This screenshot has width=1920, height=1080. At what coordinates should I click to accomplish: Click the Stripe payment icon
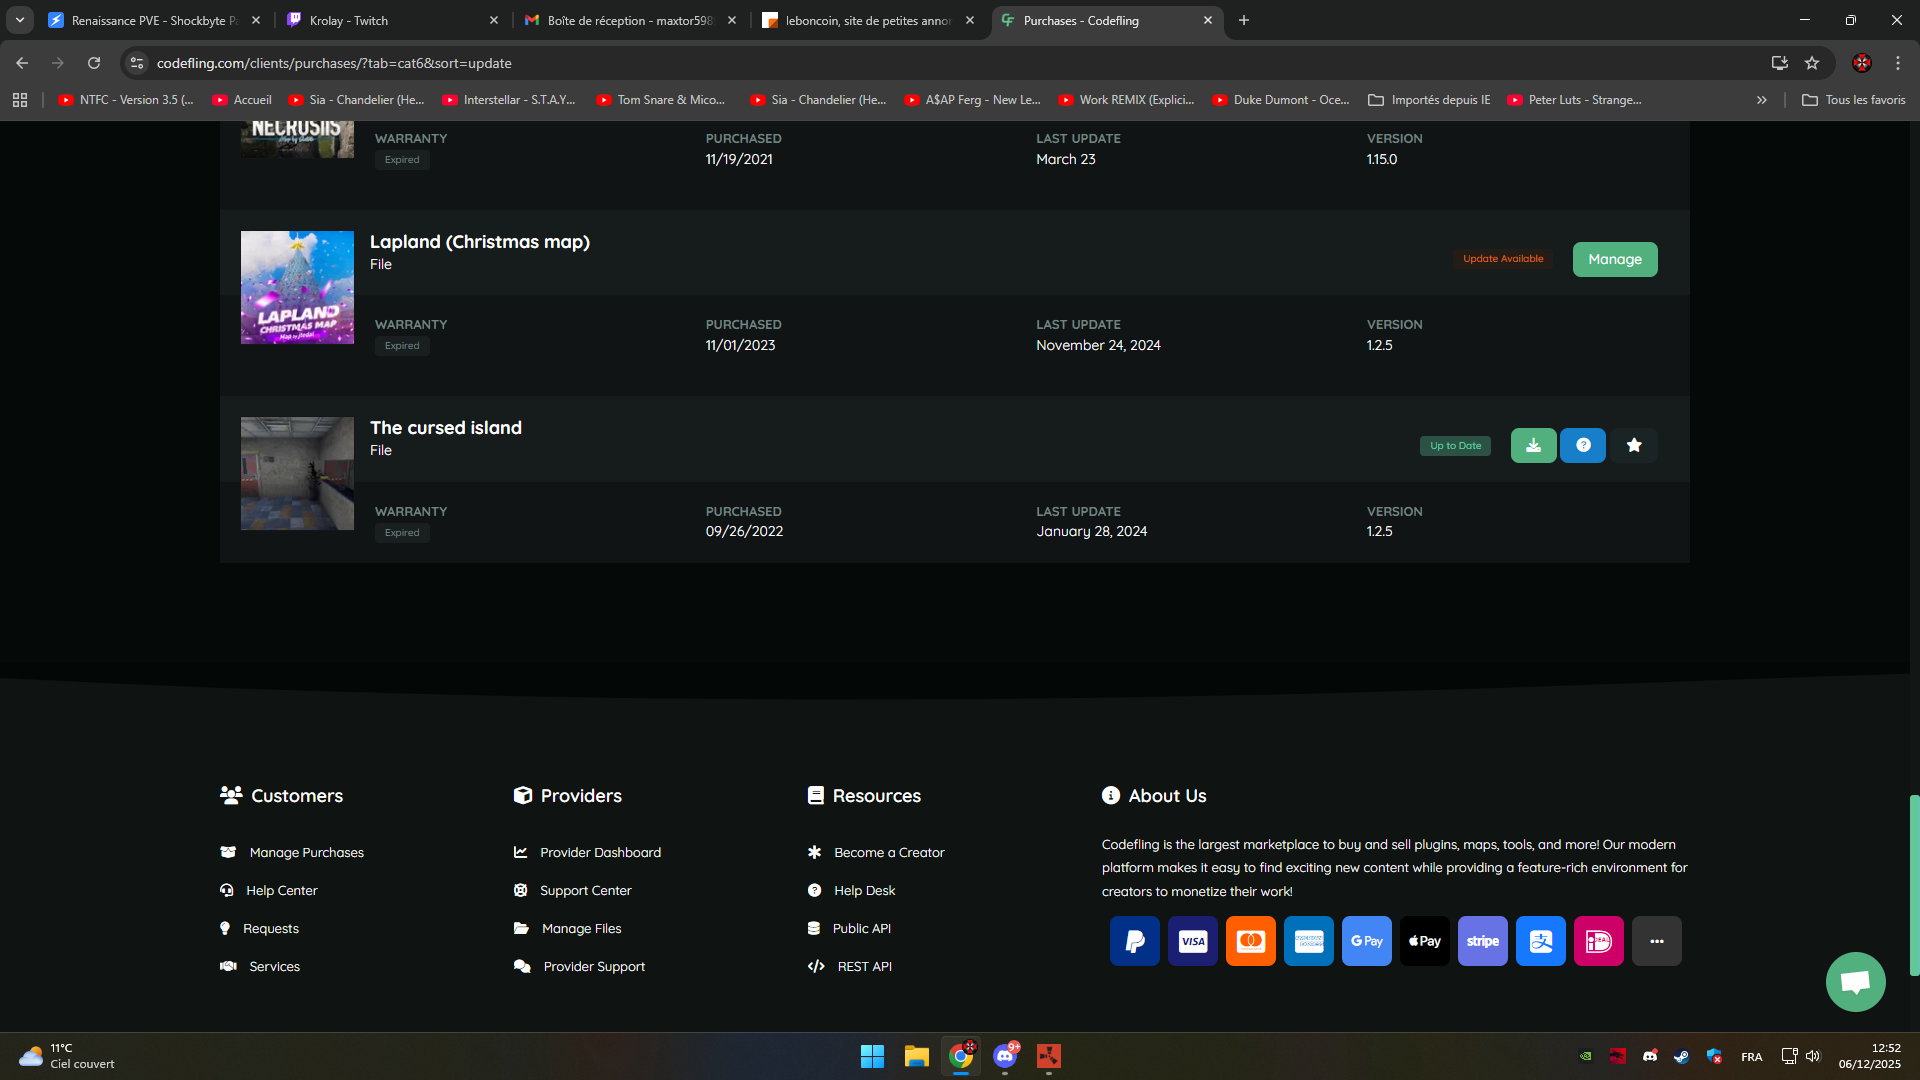point(1482,941)
